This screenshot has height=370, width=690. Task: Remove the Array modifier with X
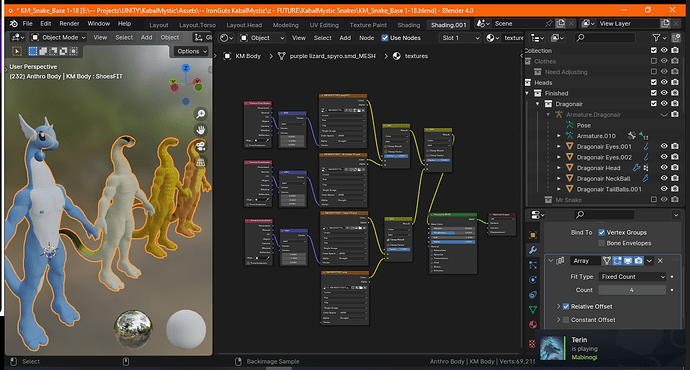click(660, 261)
